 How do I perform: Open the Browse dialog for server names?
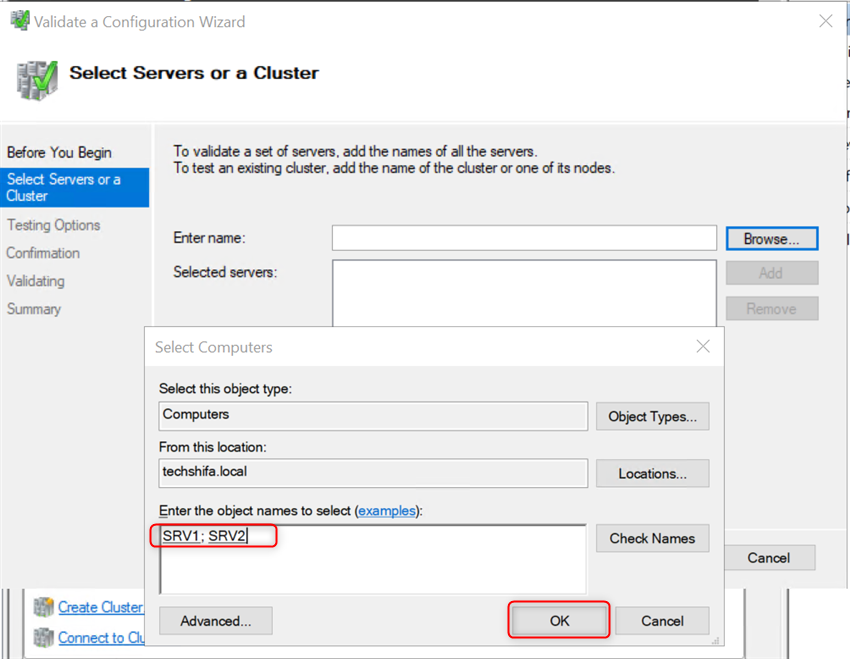pos(771,238)
